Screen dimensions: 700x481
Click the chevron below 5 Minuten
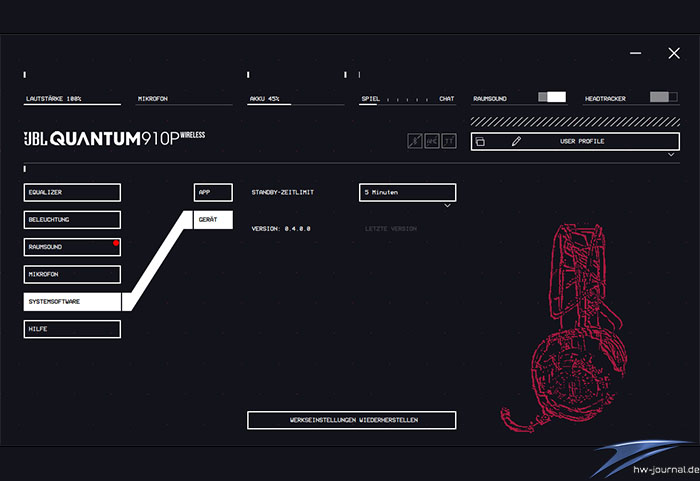(x=447, y=205)
